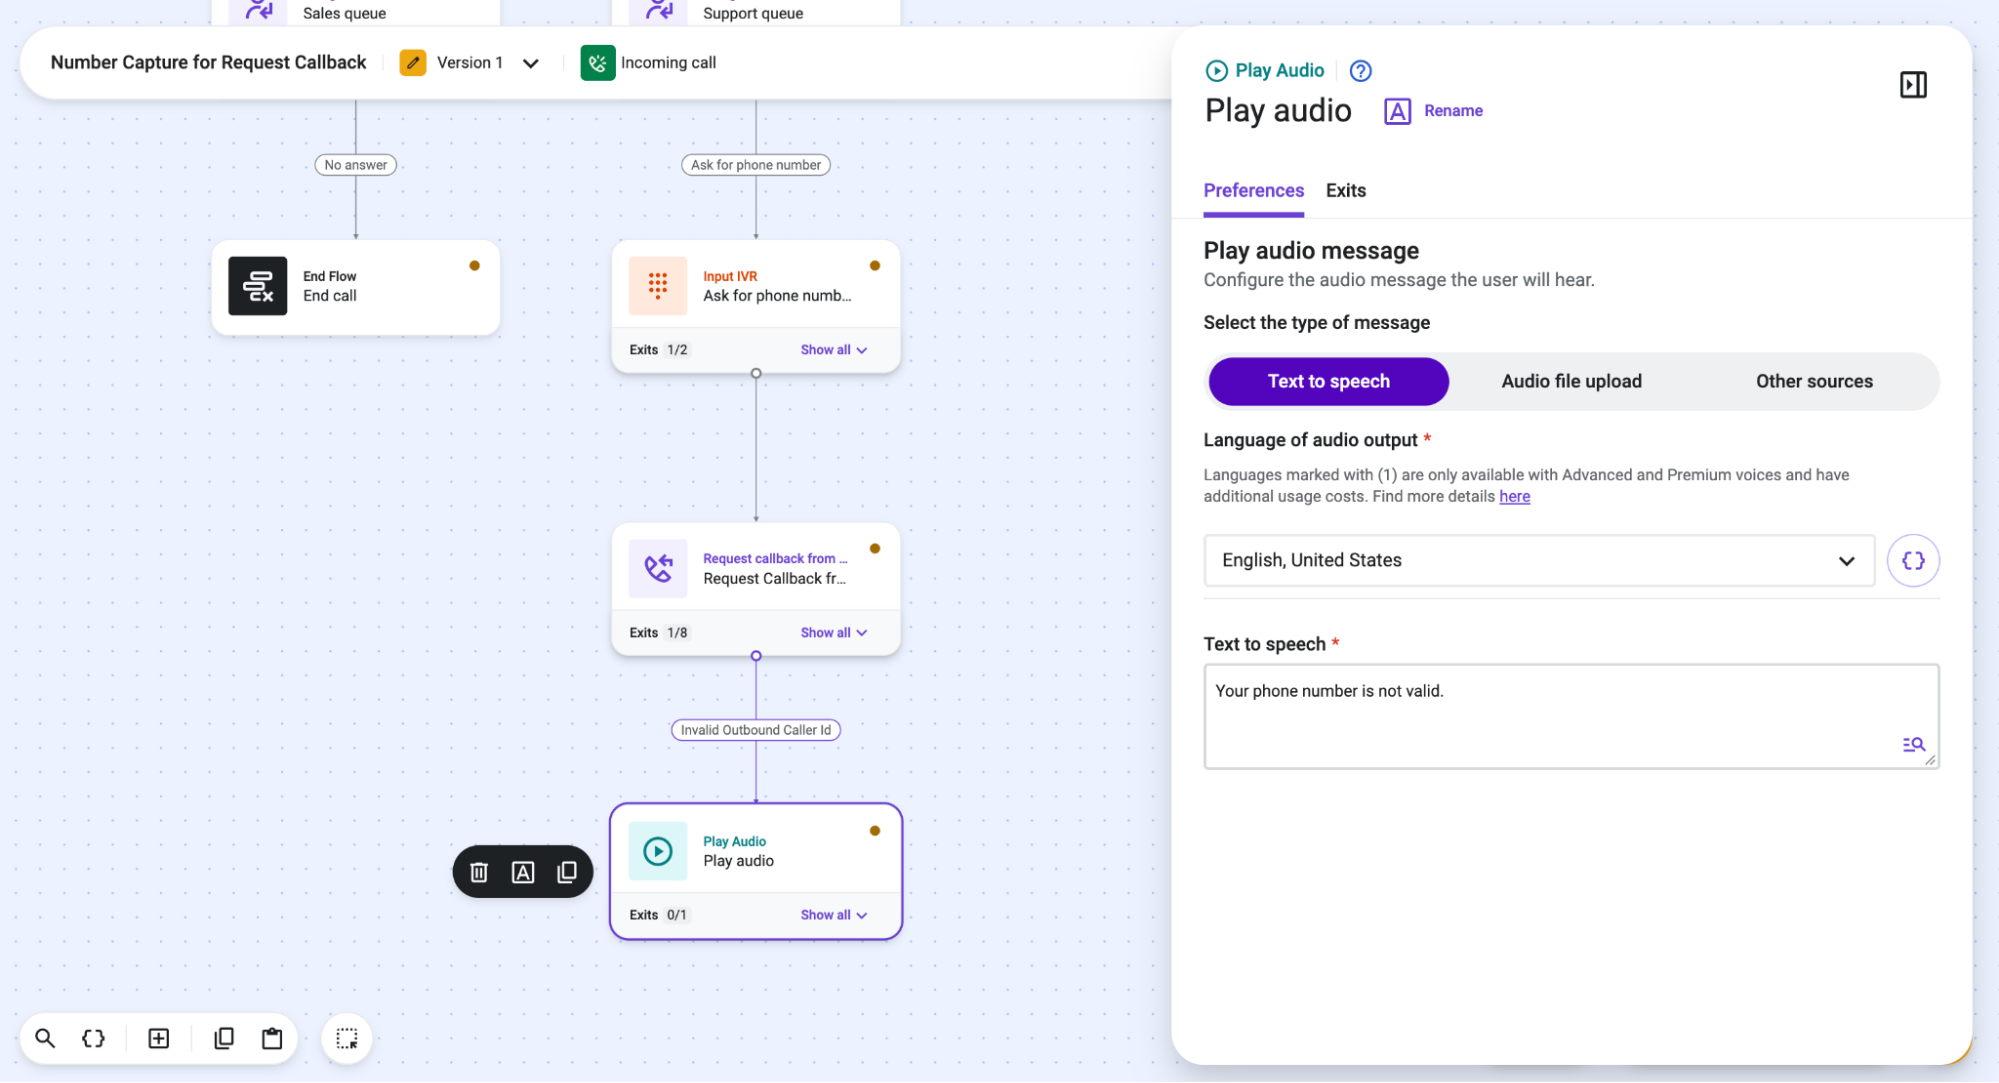The image size is (1999, 1083).
Task: Open the Version 1 dropdown chevron
Action: click(x=531, y=63)
